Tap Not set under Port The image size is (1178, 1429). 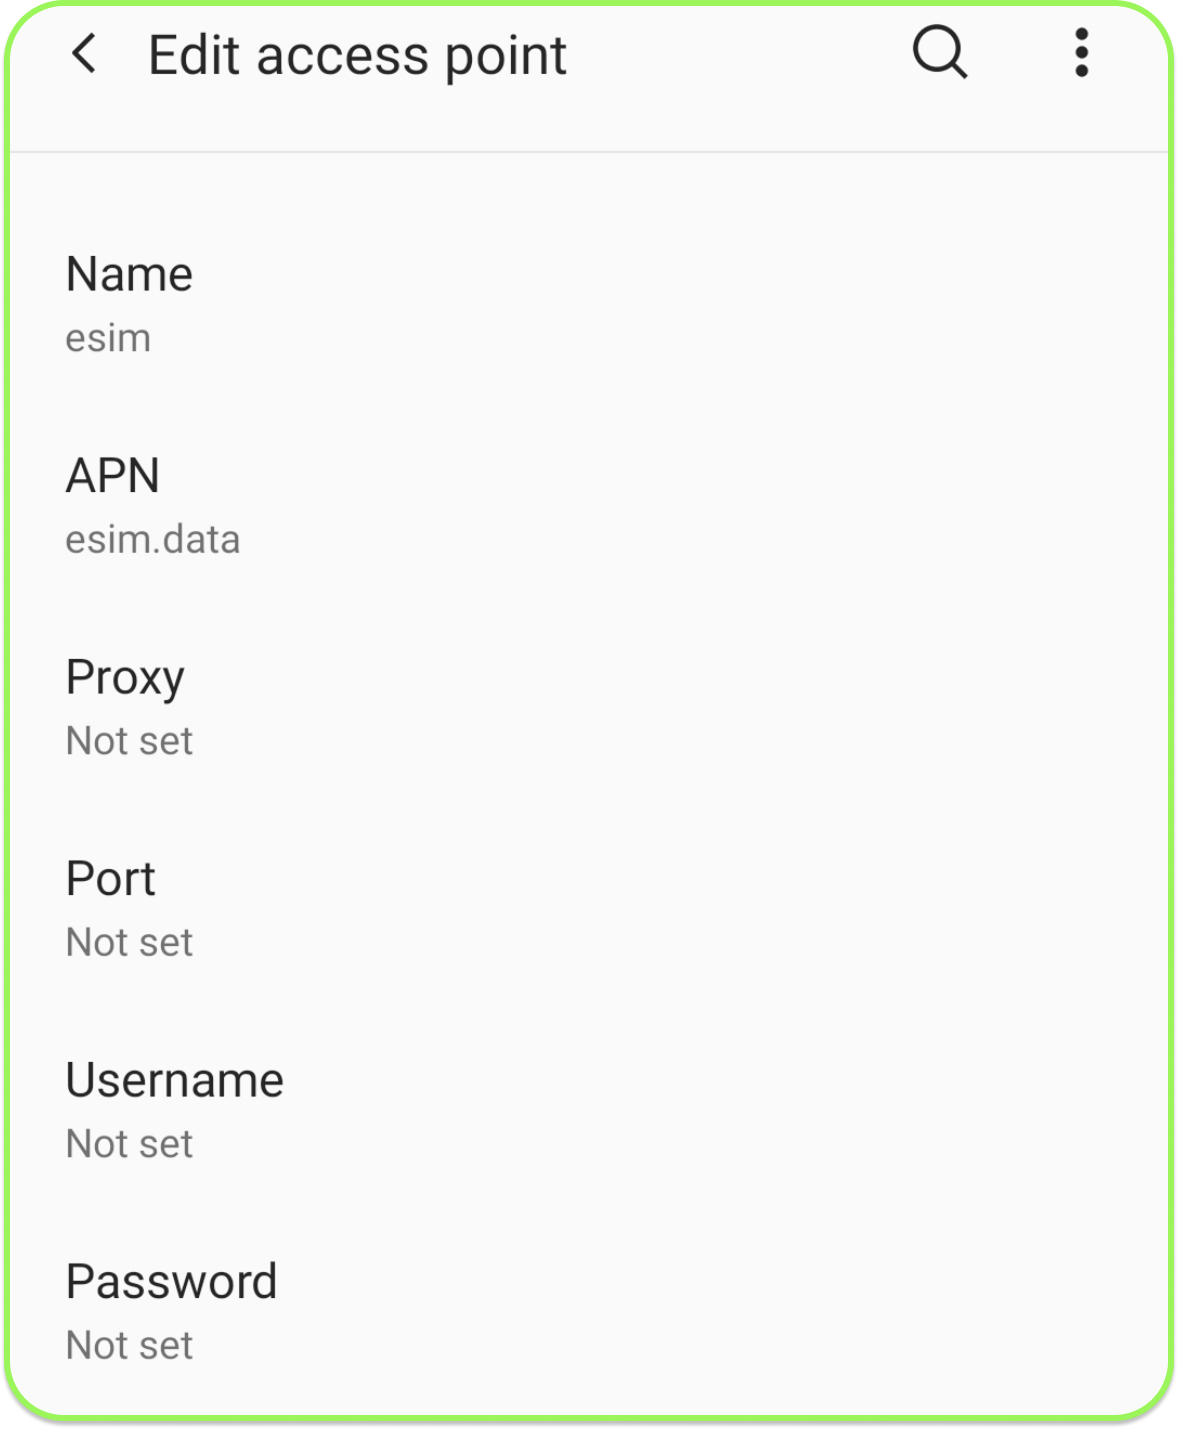129,942
